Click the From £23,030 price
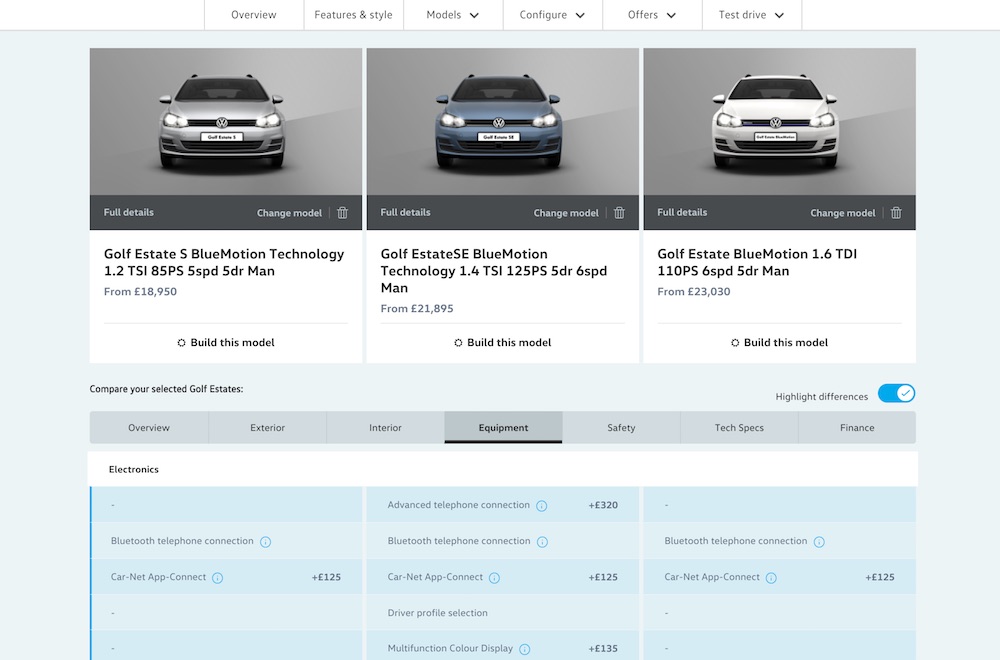Screen dimensions: 1000x660 (x=694, y=291)
